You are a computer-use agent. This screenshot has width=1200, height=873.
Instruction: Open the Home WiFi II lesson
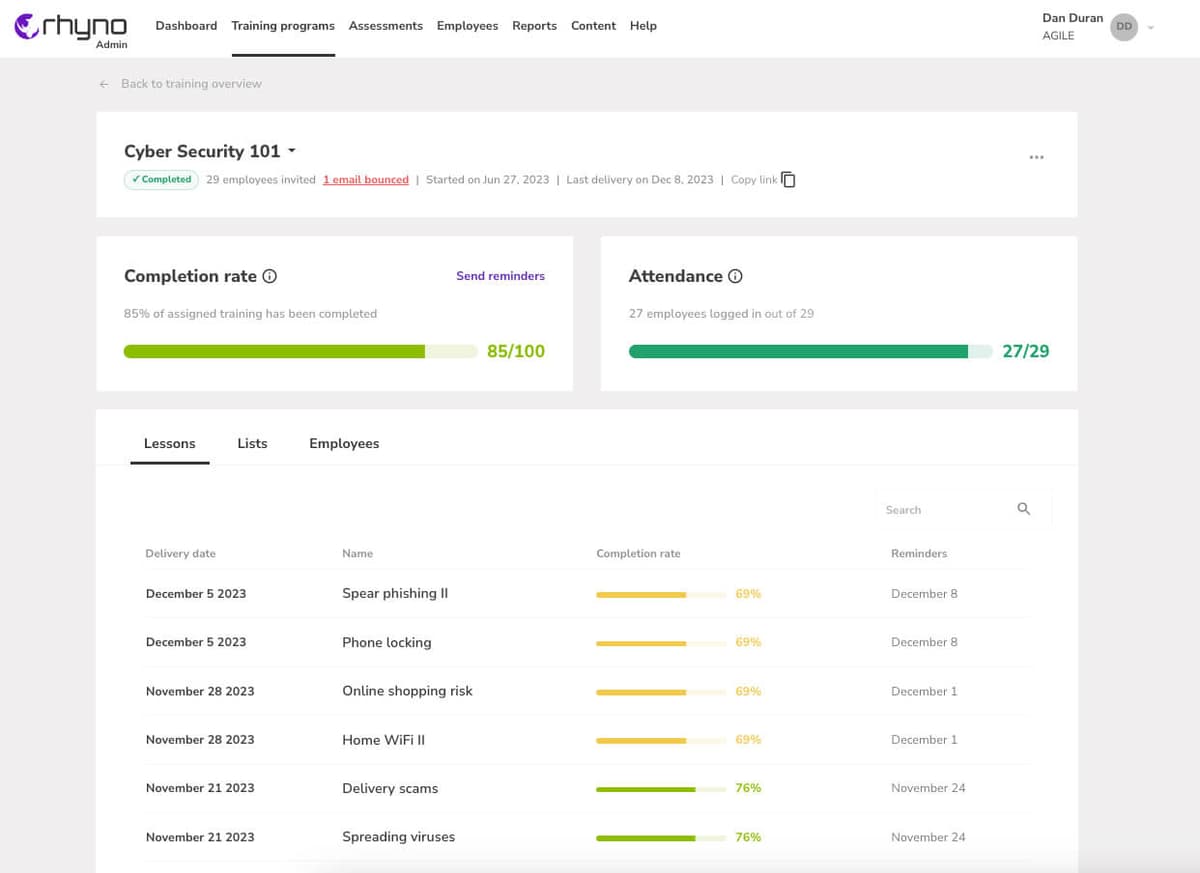[383, 740]
